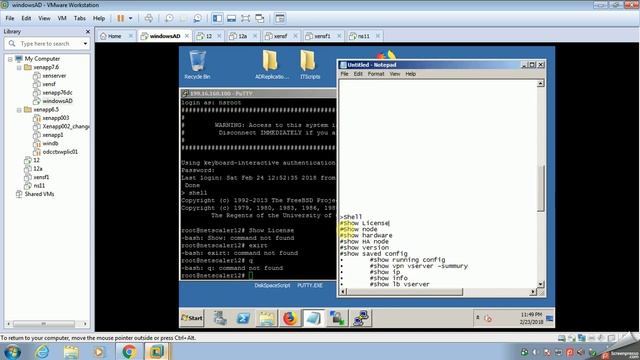Open the library search filter dropdown
The width and height of the screenshot is (640, 360).
pyautogui.click(x=85, y=44)
